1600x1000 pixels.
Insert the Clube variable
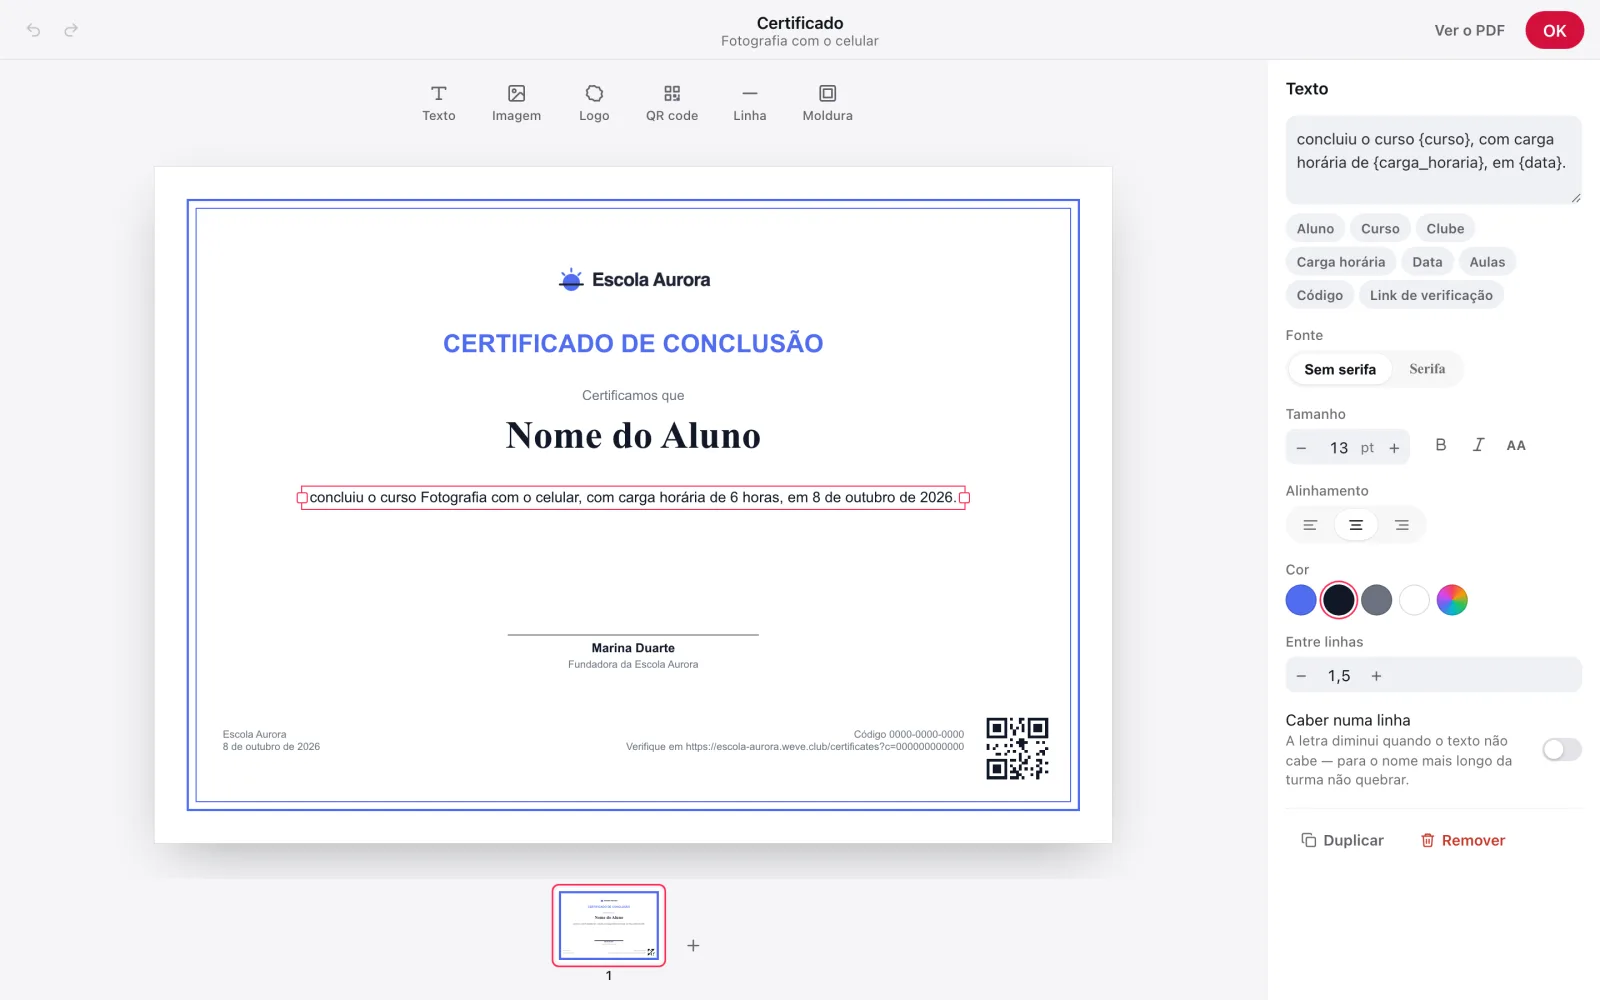(x=1445, y=228)
